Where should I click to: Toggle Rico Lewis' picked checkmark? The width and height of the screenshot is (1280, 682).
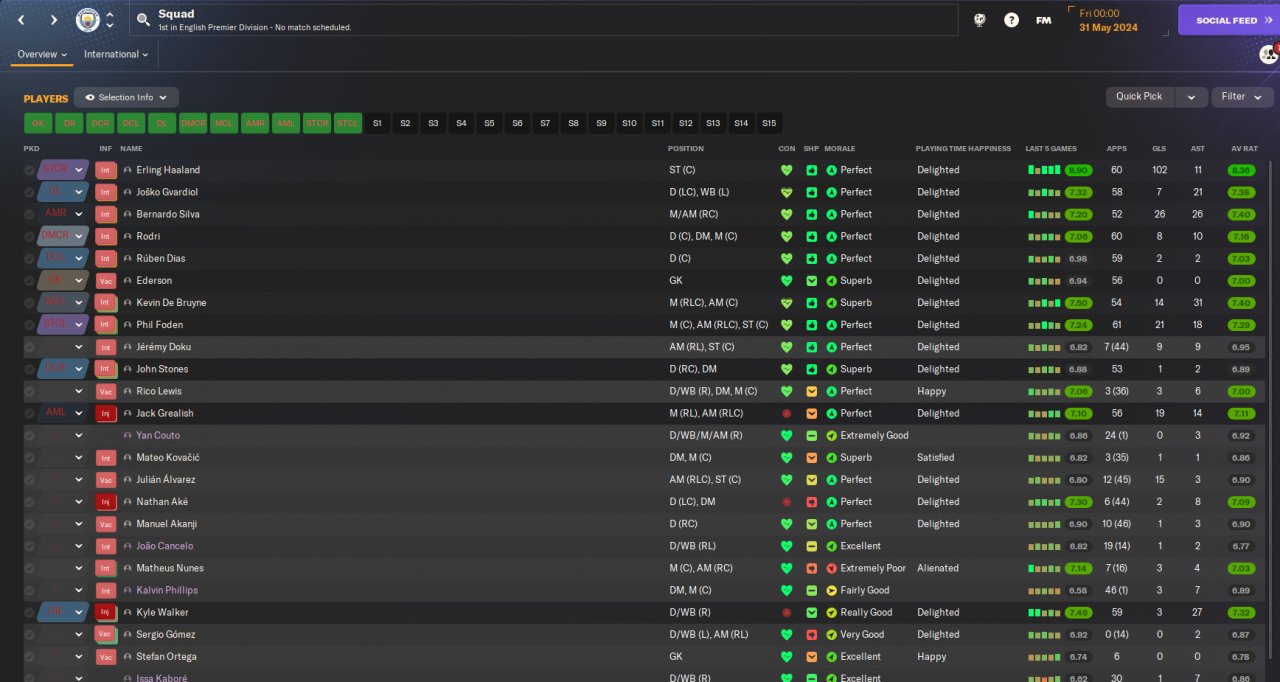point(29,391)
